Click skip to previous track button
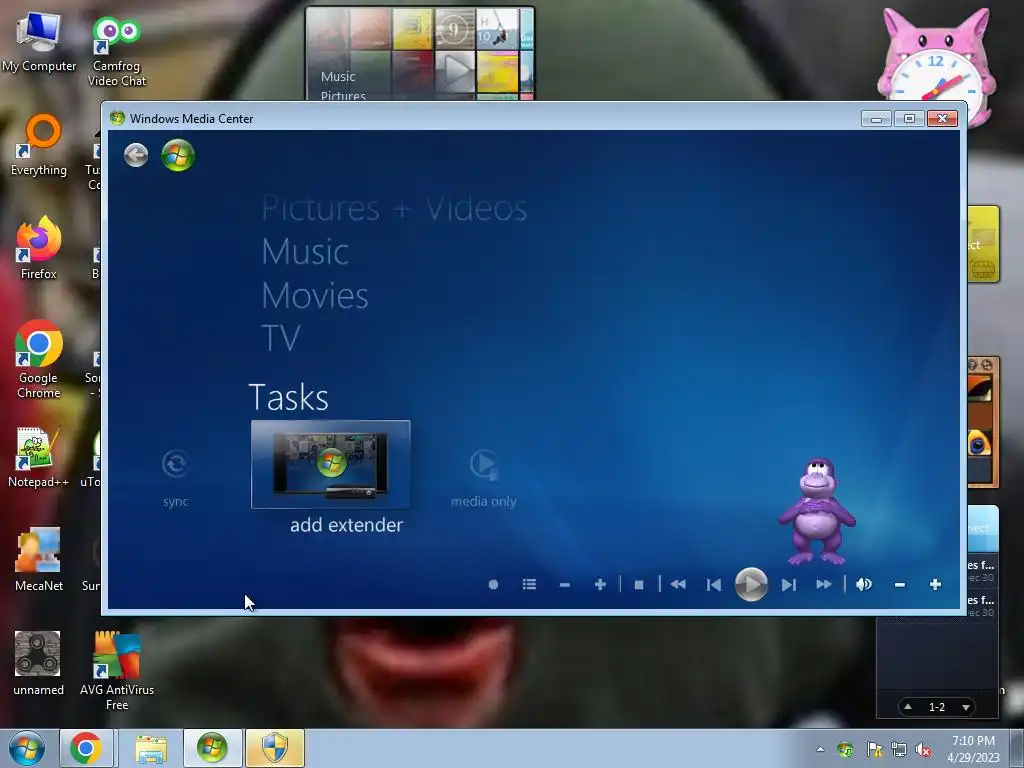 [x=714, y=584]
